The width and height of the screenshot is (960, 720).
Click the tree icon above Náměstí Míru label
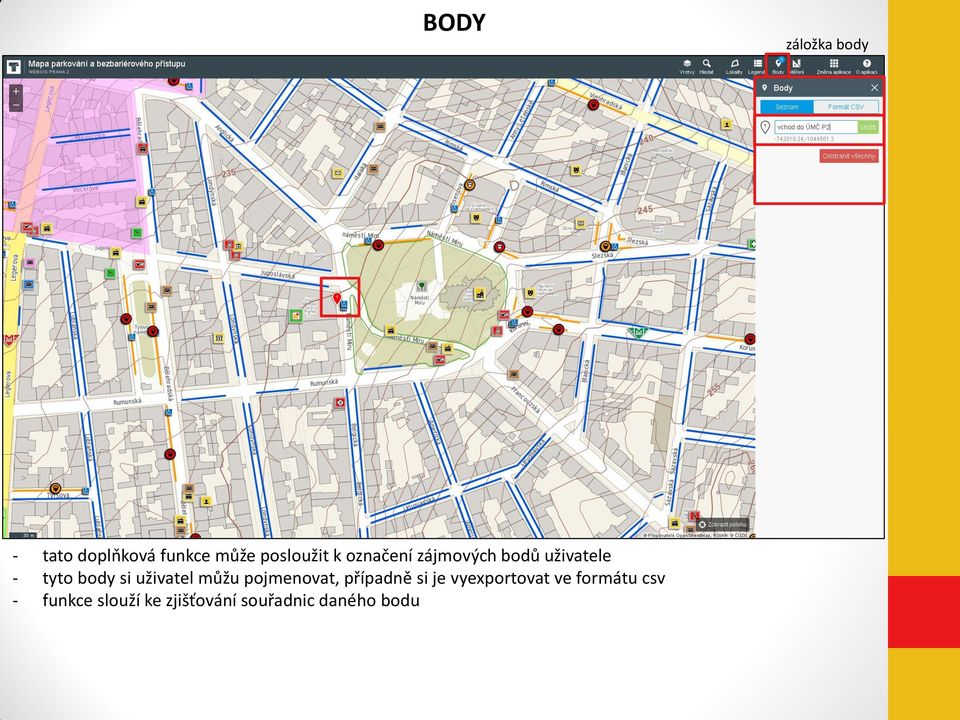(421, 287)
